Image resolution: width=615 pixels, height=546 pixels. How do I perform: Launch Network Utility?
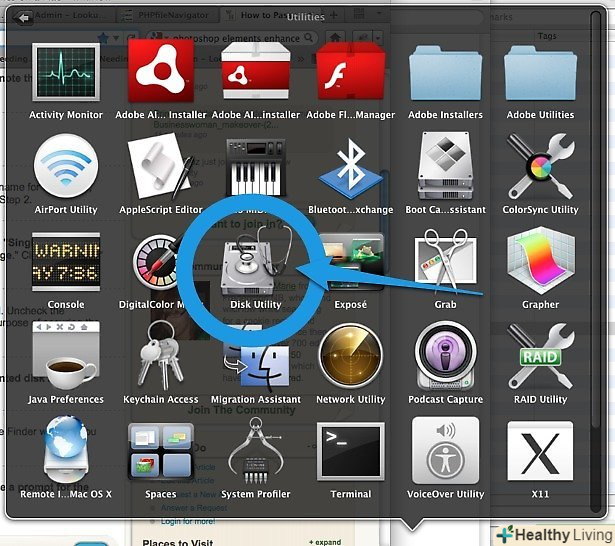(351, 356)
